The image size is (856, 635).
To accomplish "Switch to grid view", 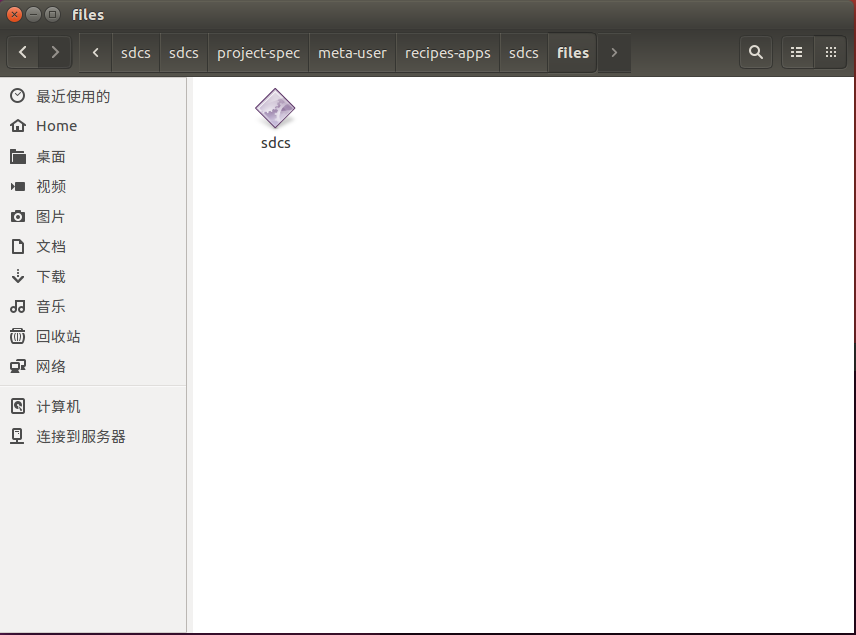I will (x=831, y=51).
